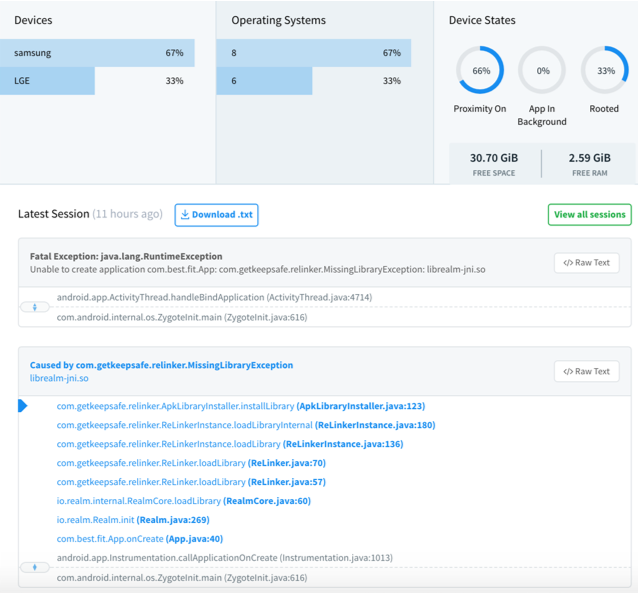The image size is (639, 593).
Task: Expand hidden frames in the Fatal Exception stack
Action: pos(35,307)
